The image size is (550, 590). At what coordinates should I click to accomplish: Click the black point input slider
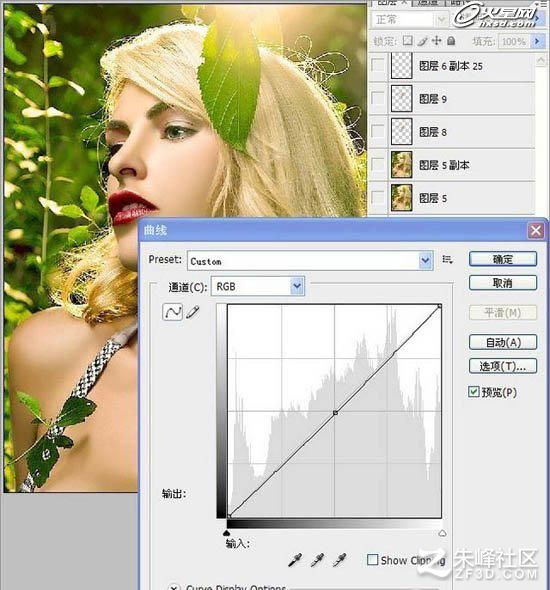[226, 533]
